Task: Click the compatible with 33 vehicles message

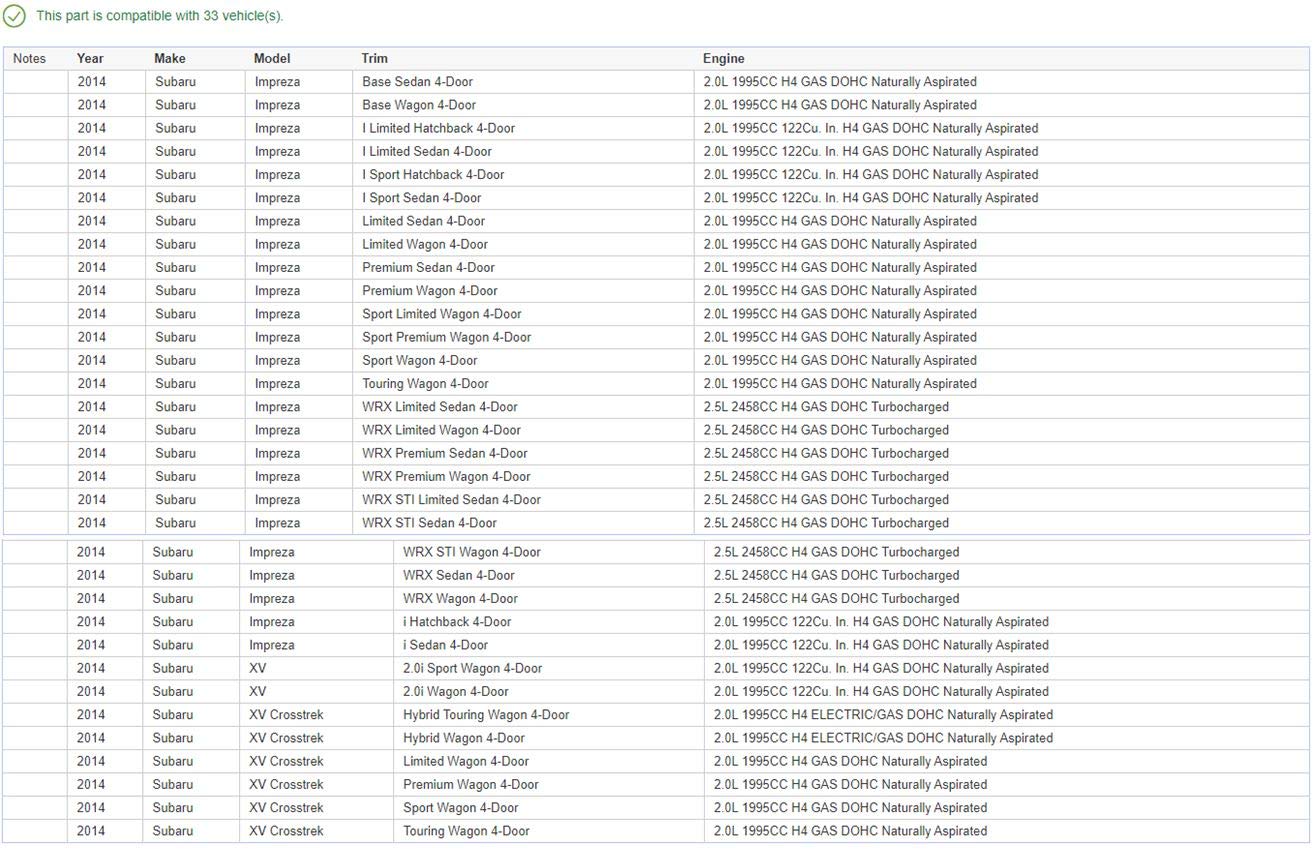Action: (x=159, y=16)
